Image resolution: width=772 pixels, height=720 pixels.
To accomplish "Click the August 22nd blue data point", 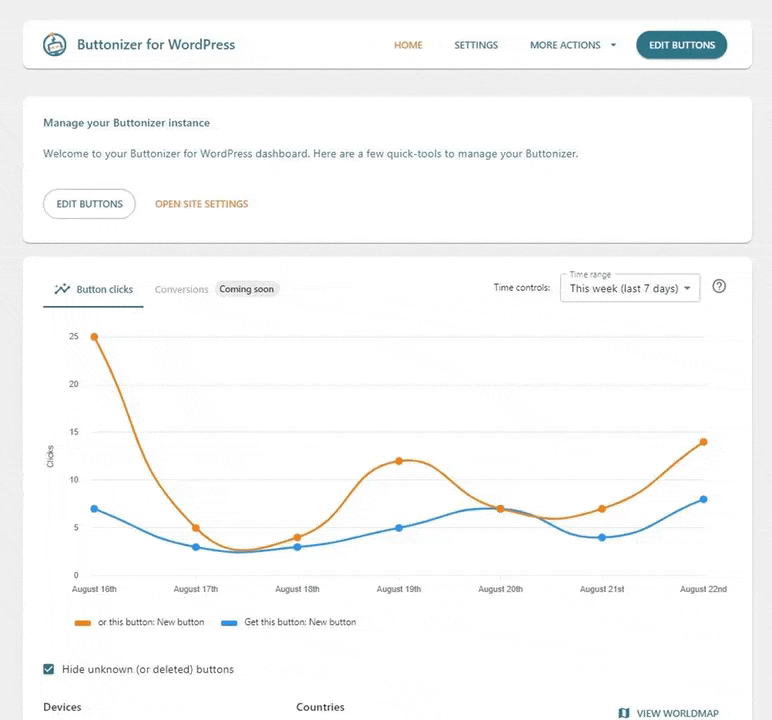I will pos(704,499).
